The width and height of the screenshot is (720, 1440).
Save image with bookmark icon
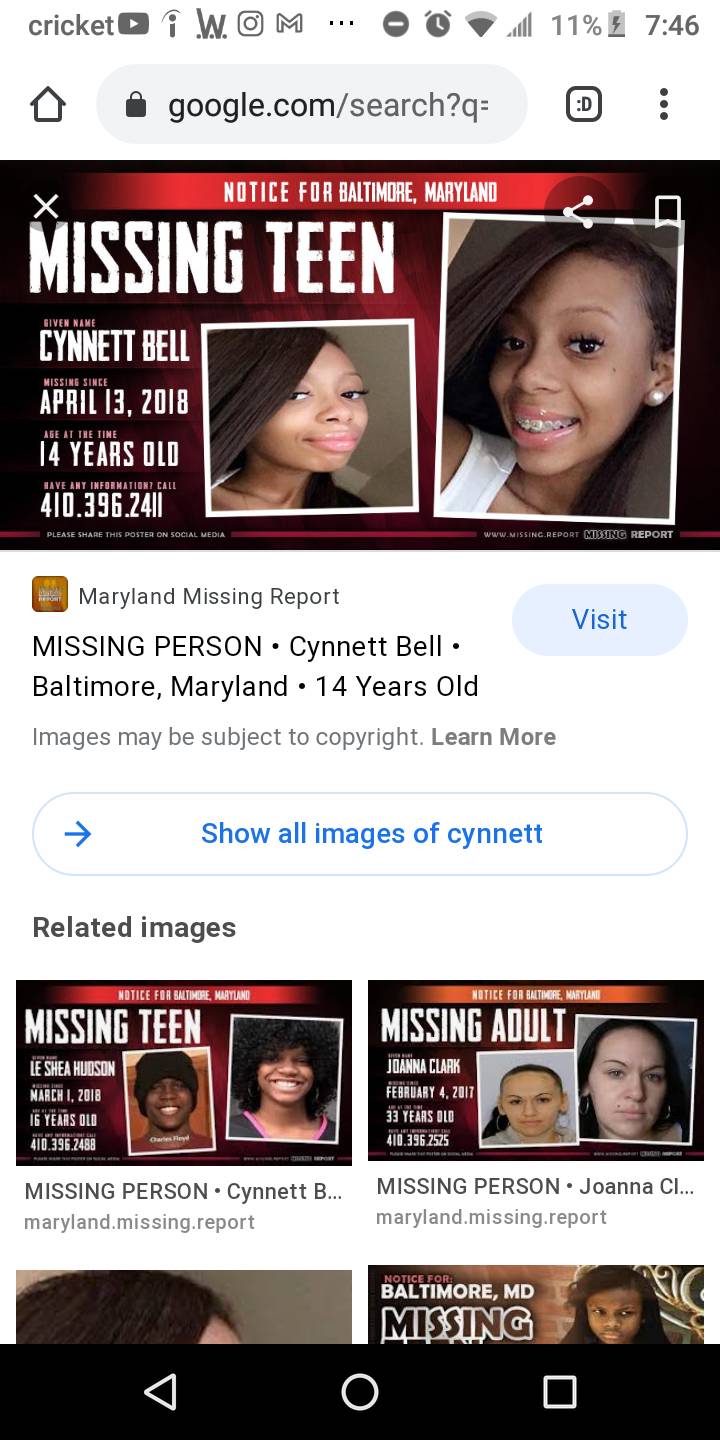(x=667, y=211)
